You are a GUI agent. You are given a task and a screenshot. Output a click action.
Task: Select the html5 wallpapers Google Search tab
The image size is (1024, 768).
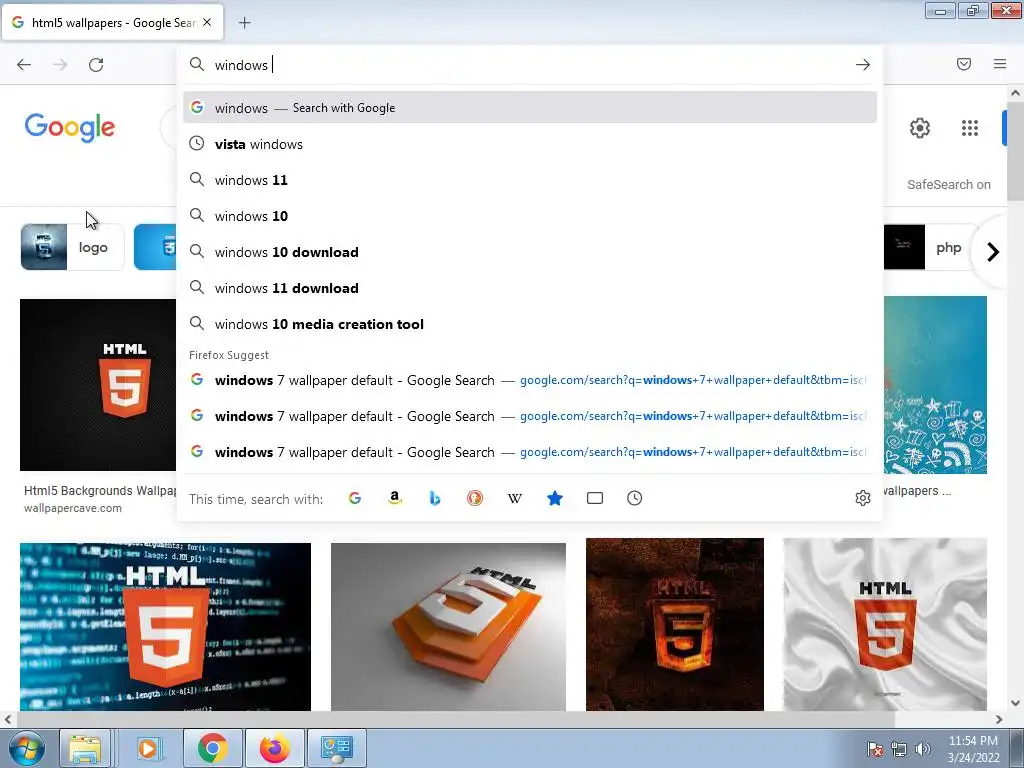[x=112, y=23]
